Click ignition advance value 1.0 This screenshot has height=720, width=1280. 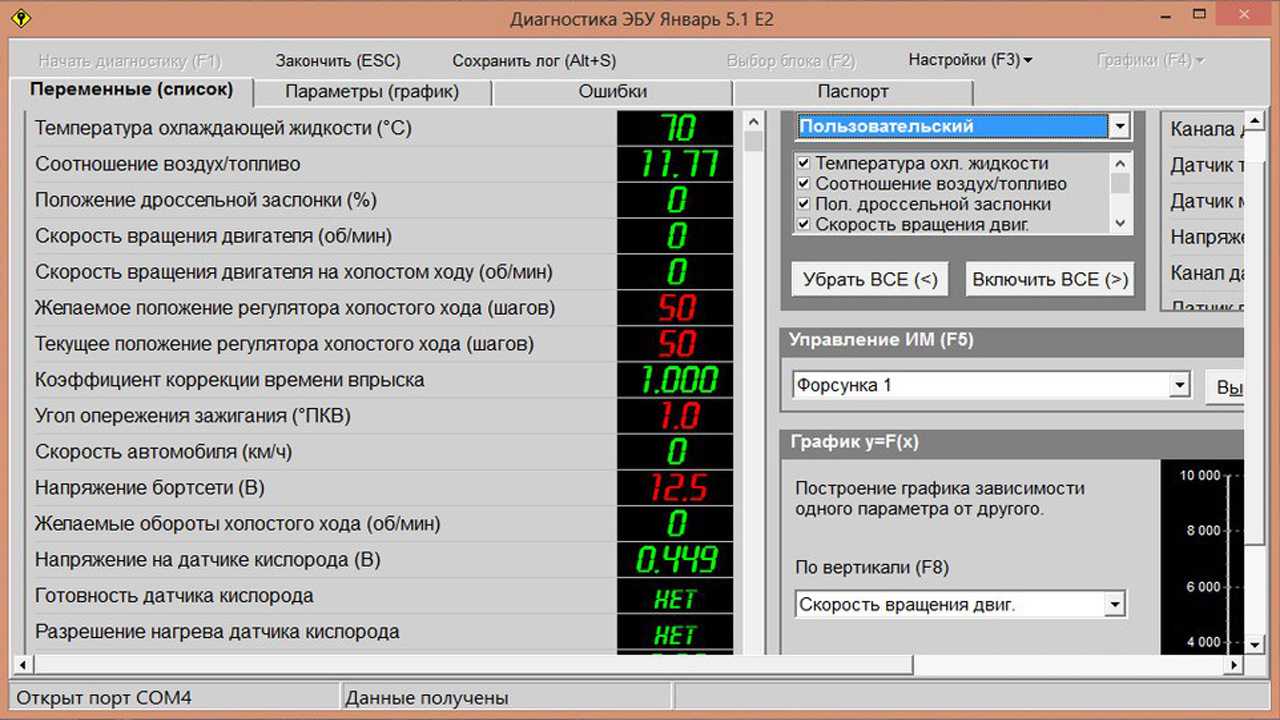676,416
